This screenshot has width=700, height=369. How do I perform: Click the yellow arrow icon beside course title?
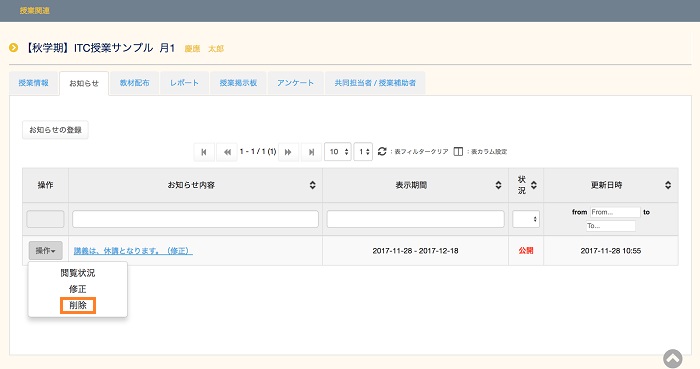coord(13,47)
